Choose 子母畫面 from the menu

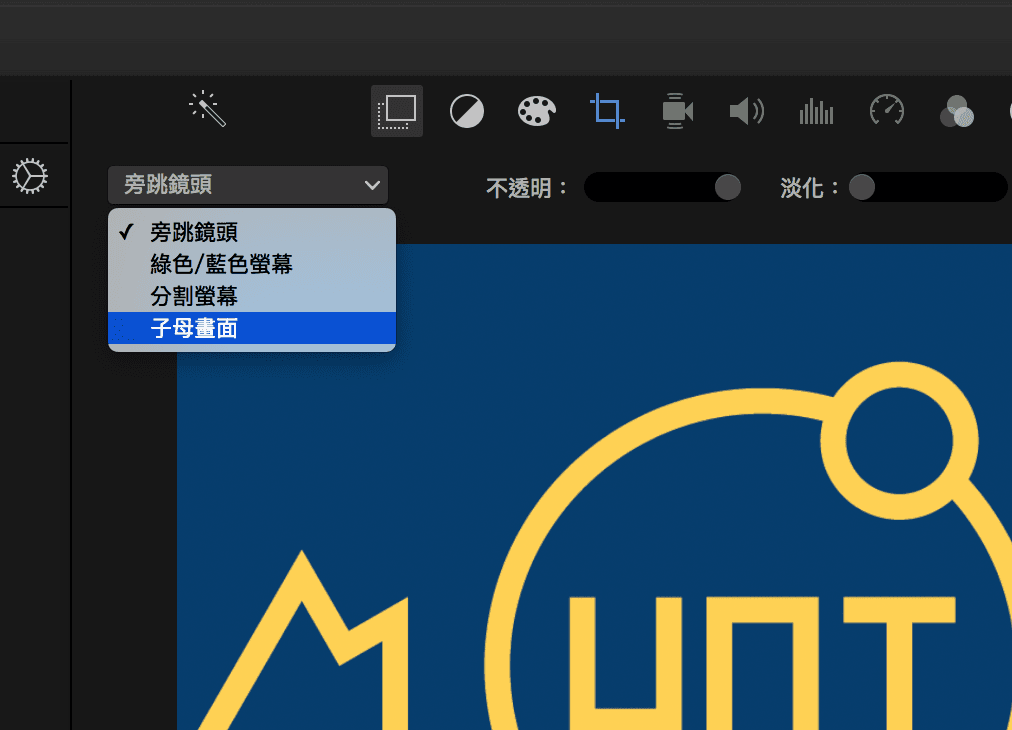pos(252,328)
